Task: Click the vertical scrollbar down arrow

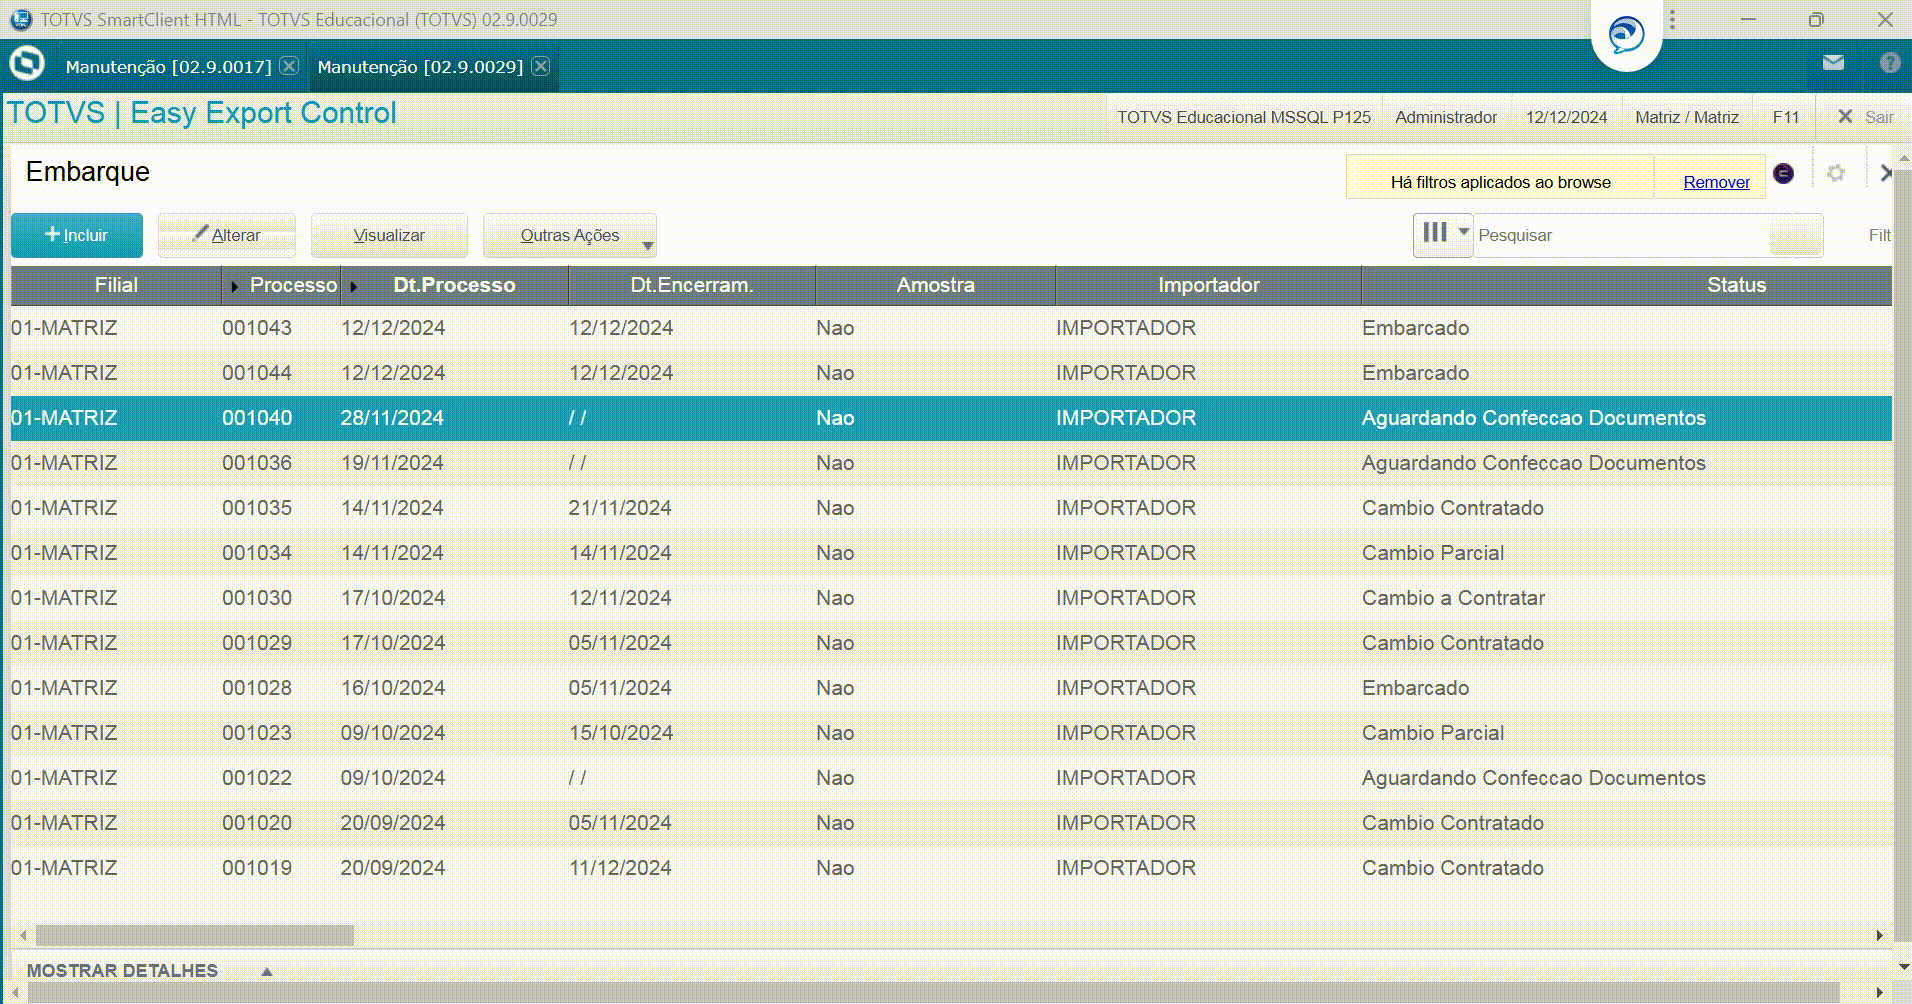Action: coord(1903,967)
